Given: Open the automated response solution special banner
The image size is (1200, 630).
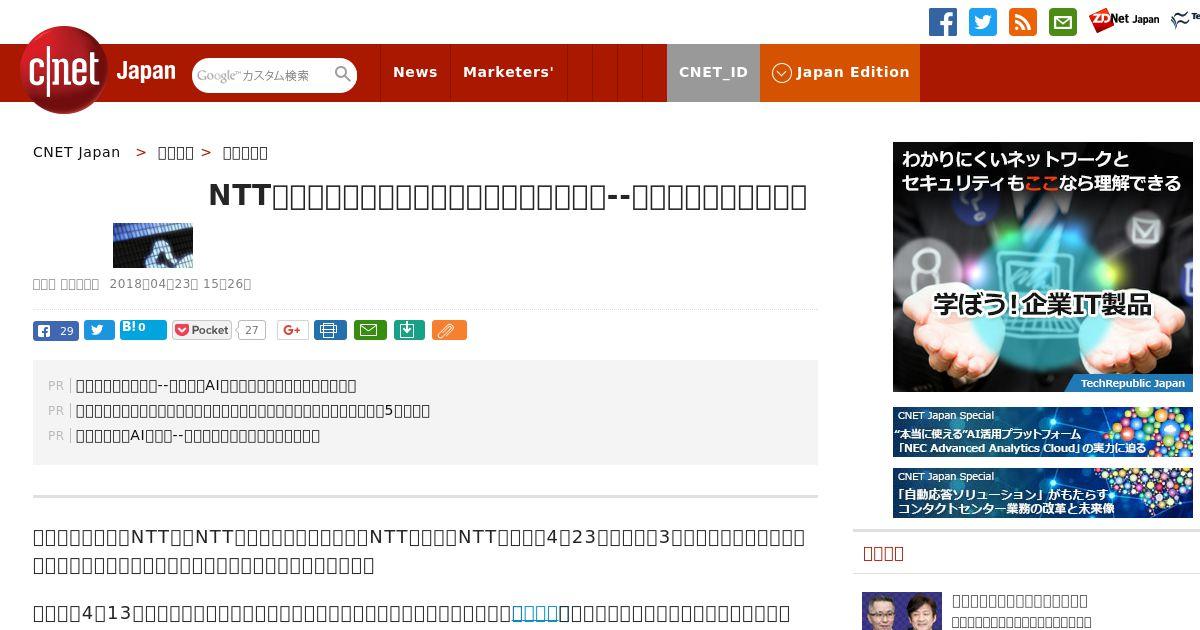Looking at the screenshot, I should [x=1043, y=493].
